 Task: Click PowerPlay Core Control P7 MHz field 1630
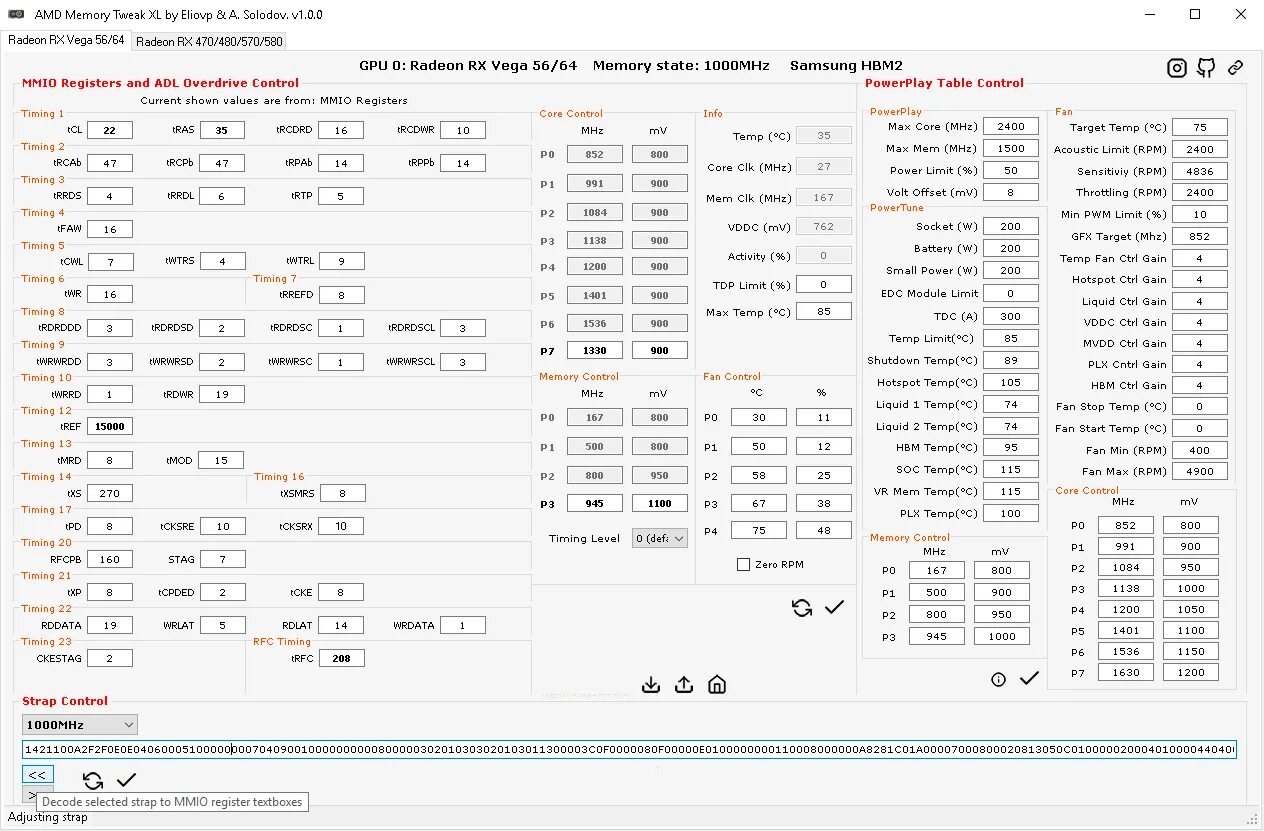coord(1126,672)
